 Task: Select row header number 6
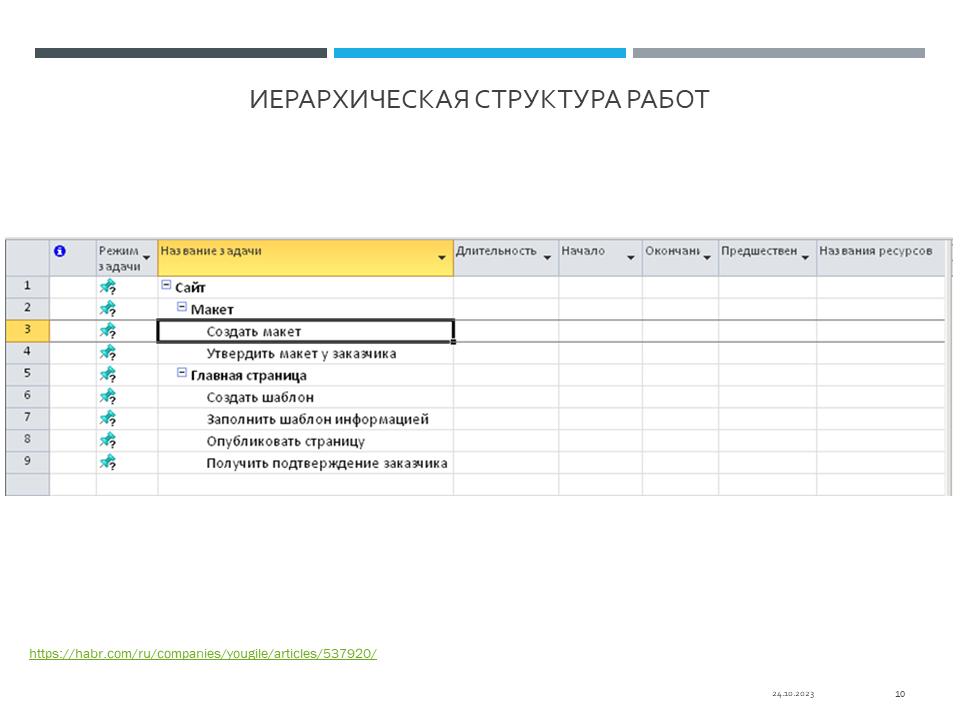pyautogui.click(x=27, y=397)
